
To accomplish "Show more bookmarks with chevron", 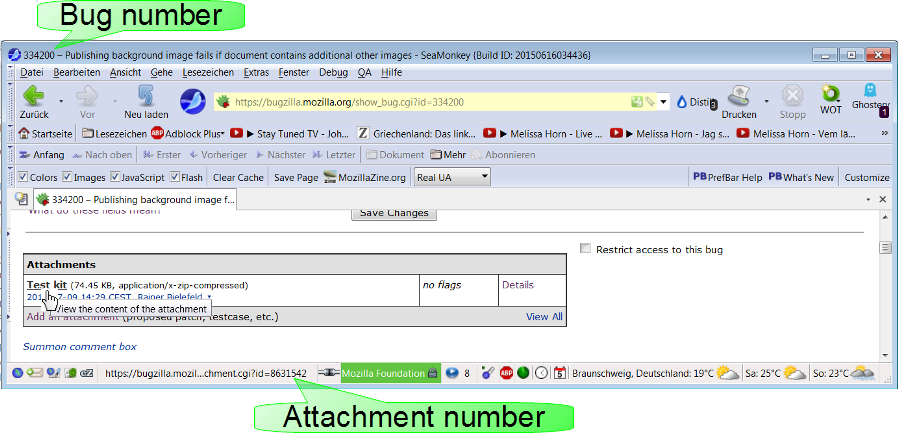I will (x=884, y=133).
